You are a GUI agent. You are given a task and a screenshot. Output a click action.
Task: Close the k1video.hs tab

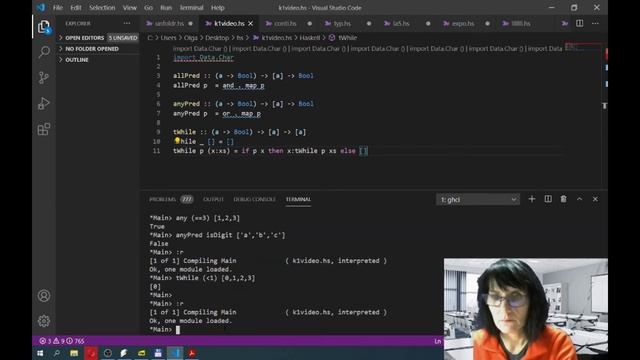tap(251, 24)
